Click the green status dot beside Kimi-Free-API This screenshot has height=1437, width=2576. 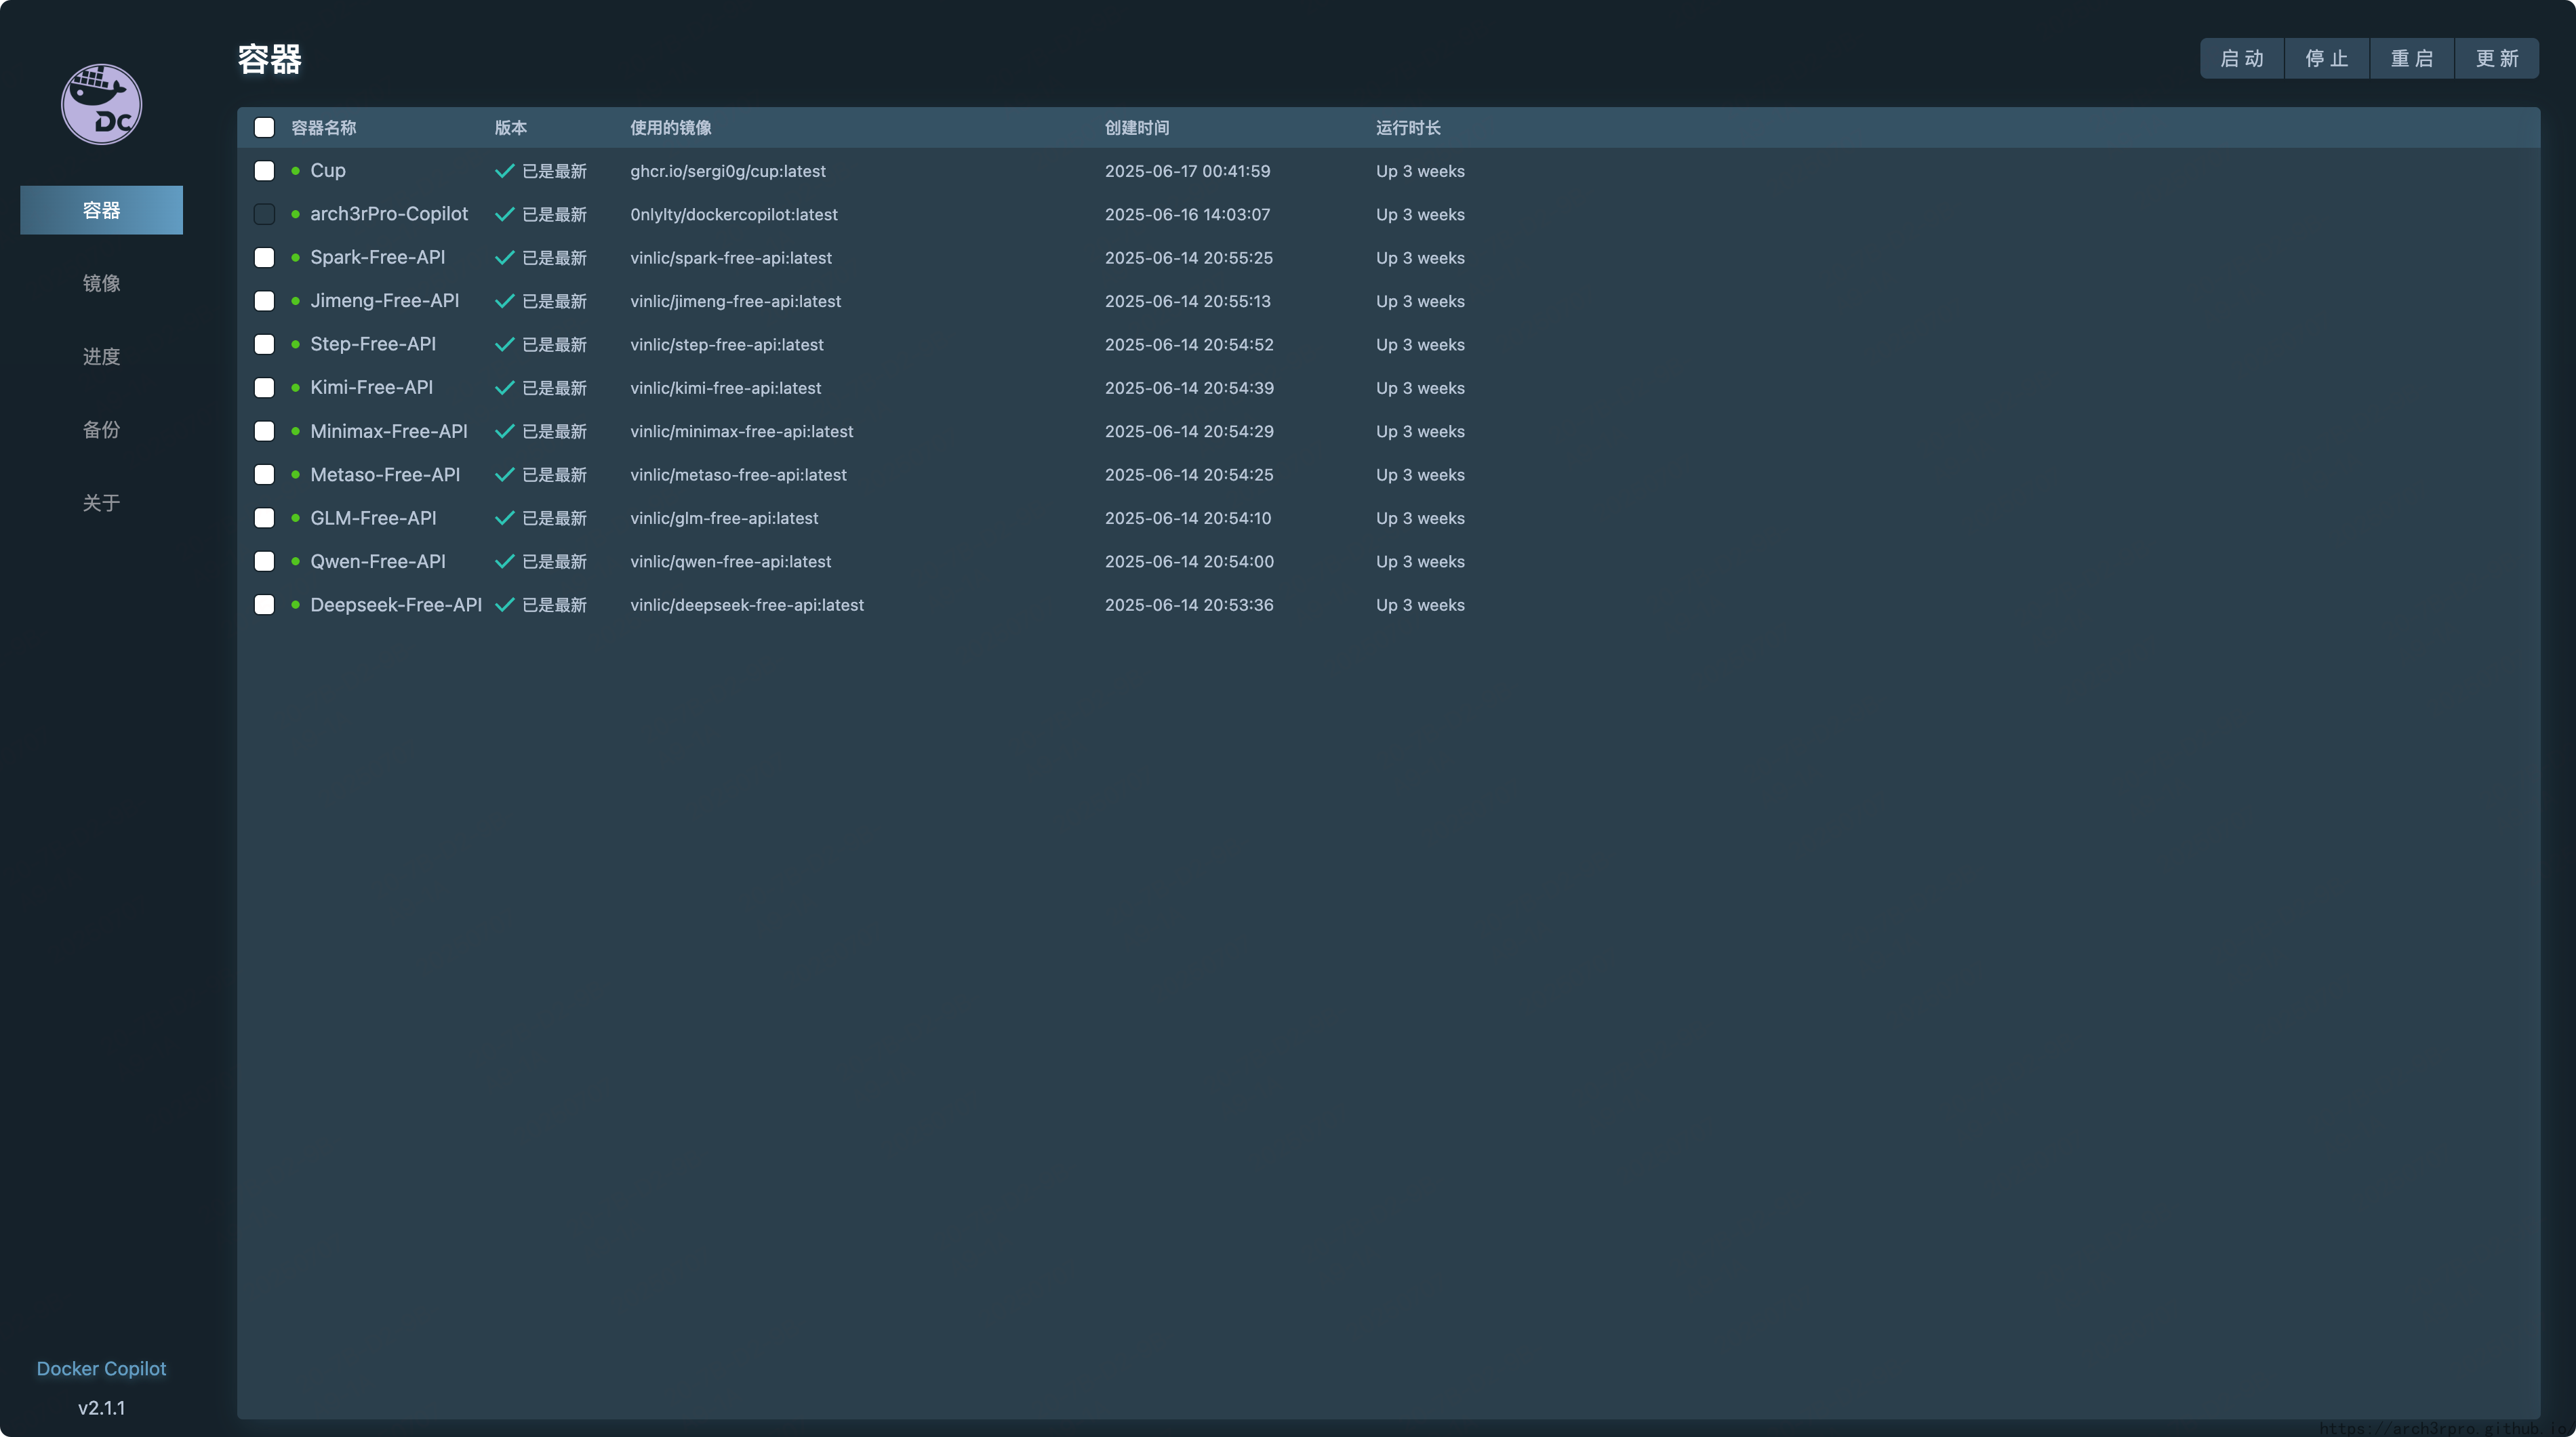pyautogui.click(x=295, y=388)
